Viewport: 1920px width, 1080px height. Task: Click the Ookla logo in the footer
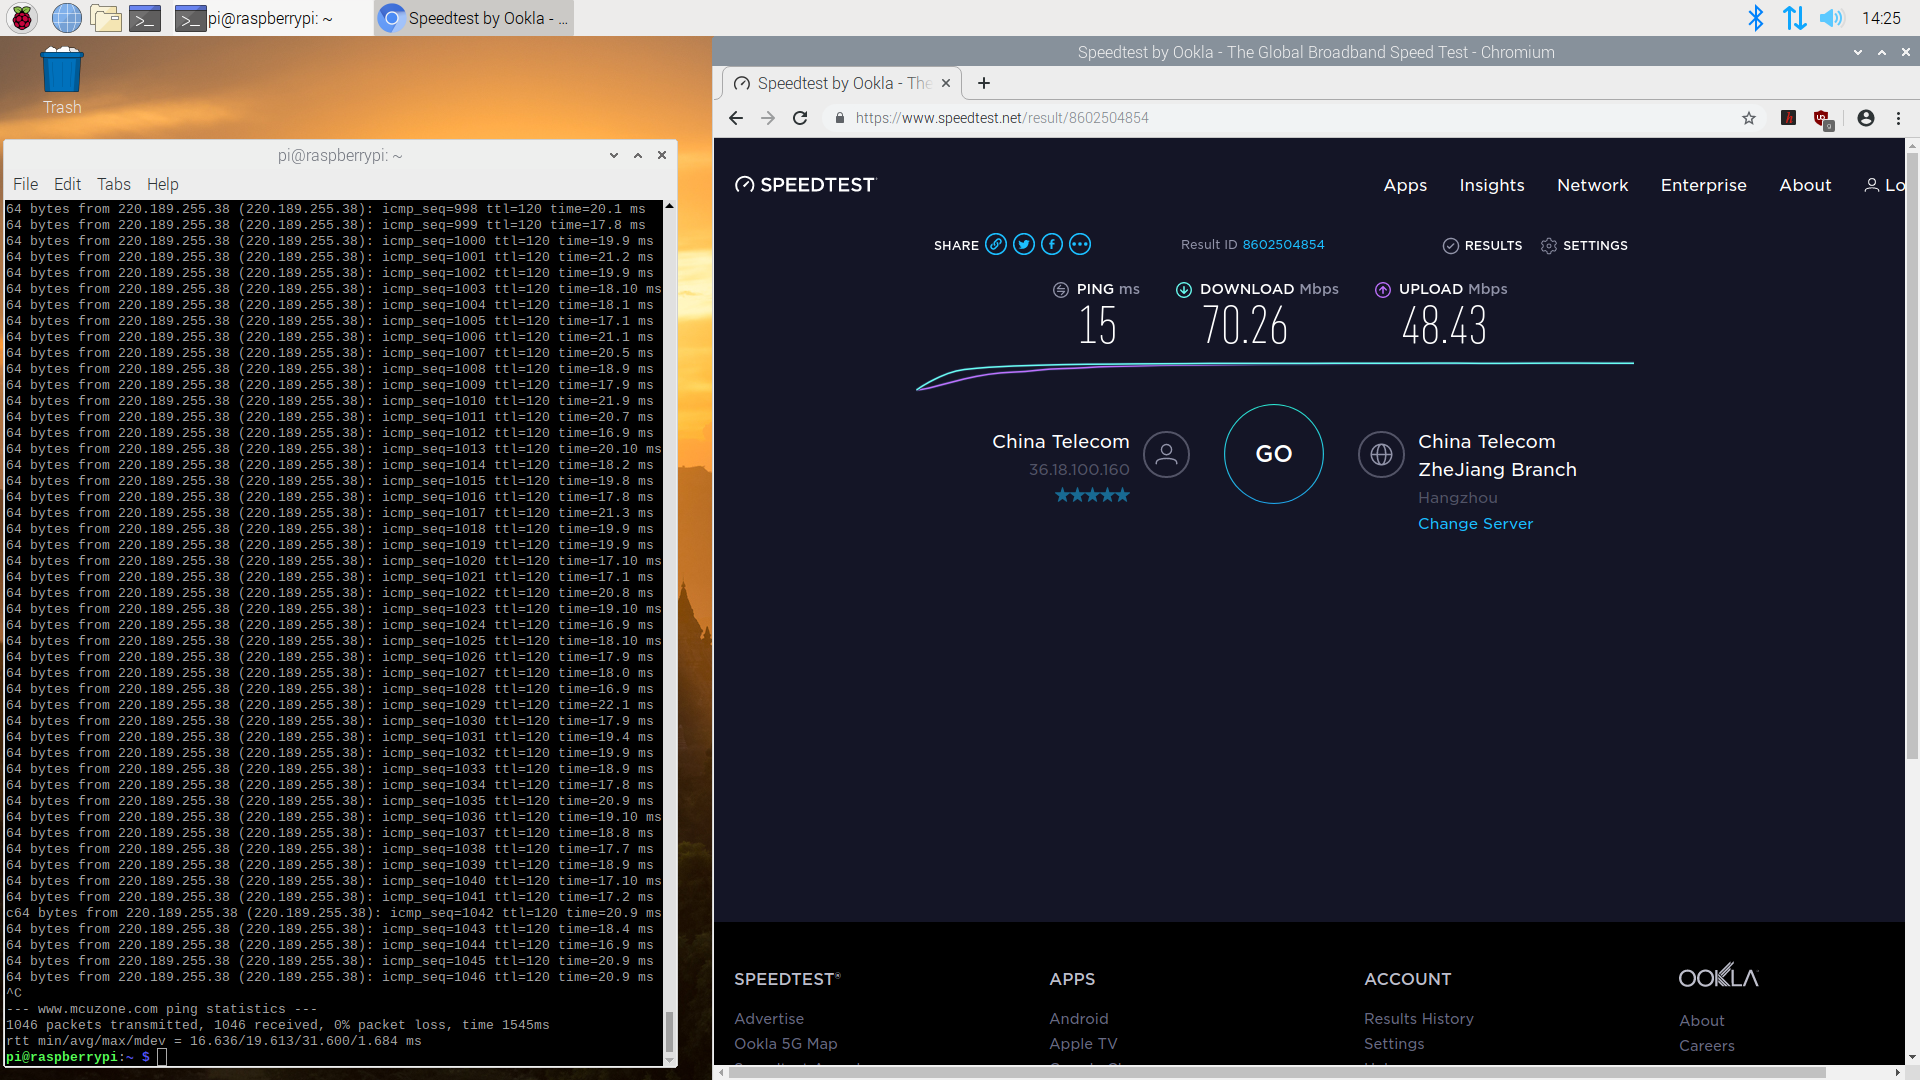[1718, 976]
